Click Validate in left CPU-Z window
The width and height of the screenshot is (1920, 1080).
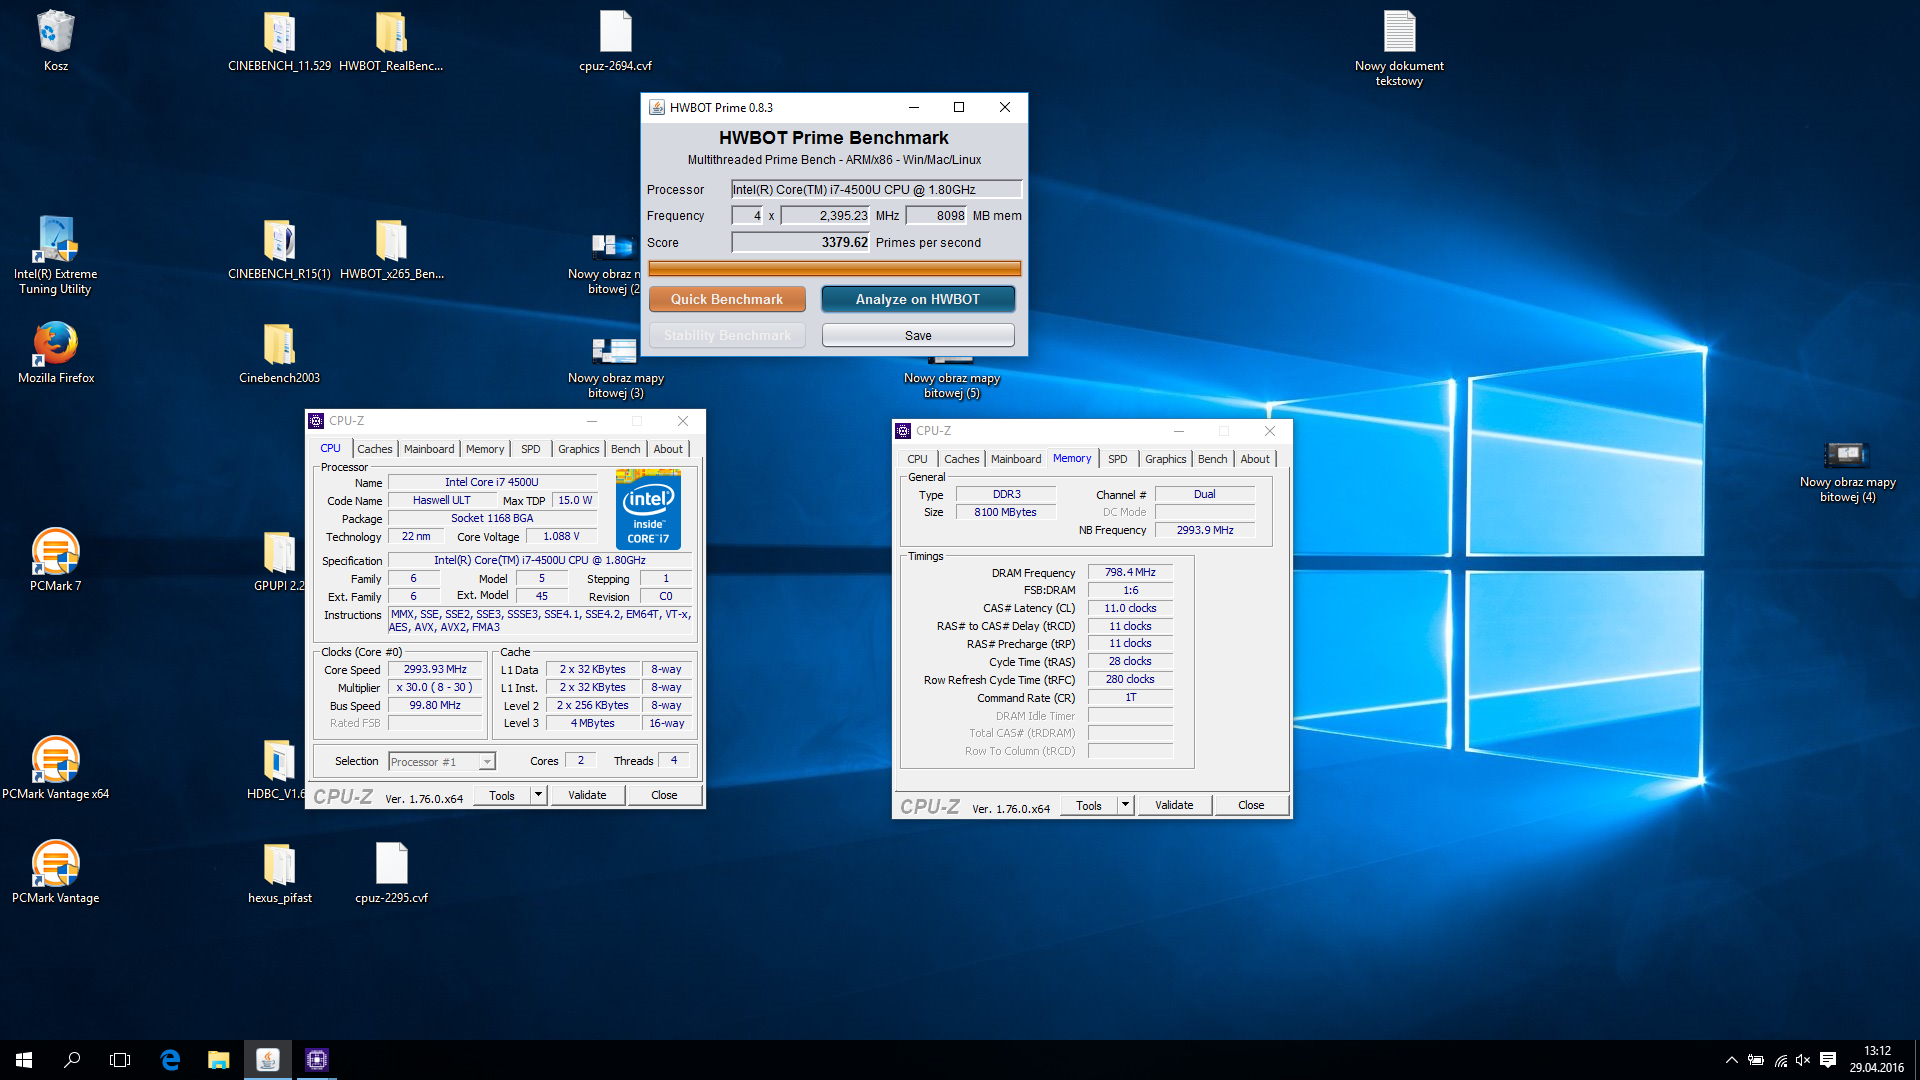[587, 795]
